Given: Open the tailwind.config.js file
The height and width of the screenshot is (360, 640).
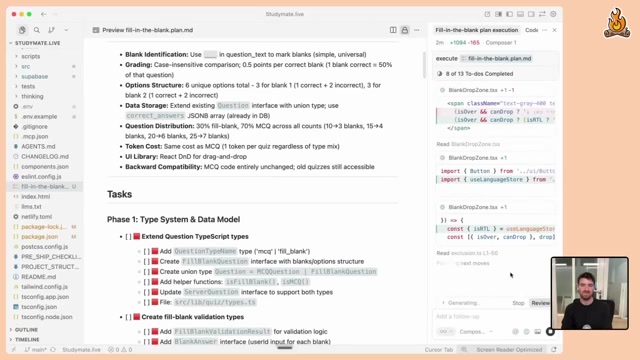Looking at the screenshot, I should click(x=44, y=287).
